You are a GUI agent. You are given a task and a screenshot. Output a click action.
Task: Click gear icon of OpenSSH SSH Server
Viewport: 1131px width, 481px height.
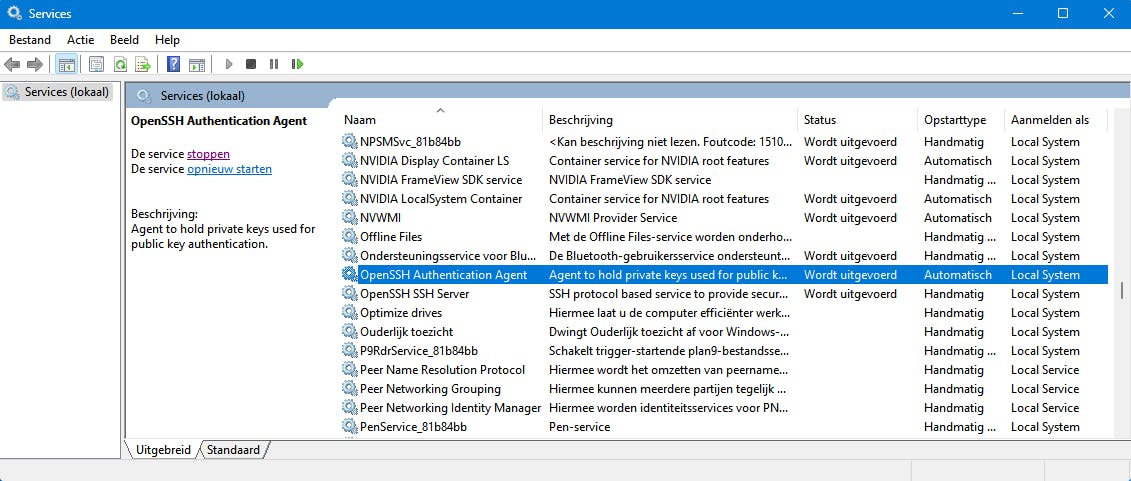pos(349,294)
